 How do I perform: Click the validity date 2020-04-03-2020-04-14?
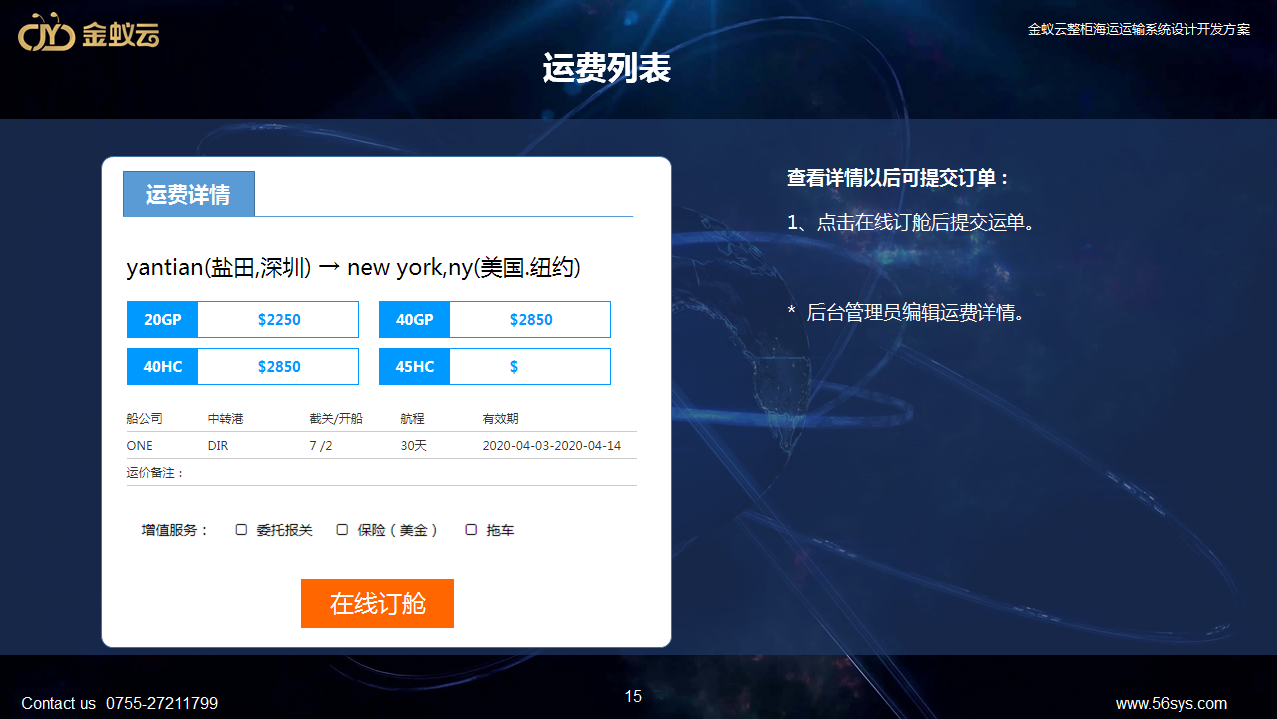click(551, 446)
